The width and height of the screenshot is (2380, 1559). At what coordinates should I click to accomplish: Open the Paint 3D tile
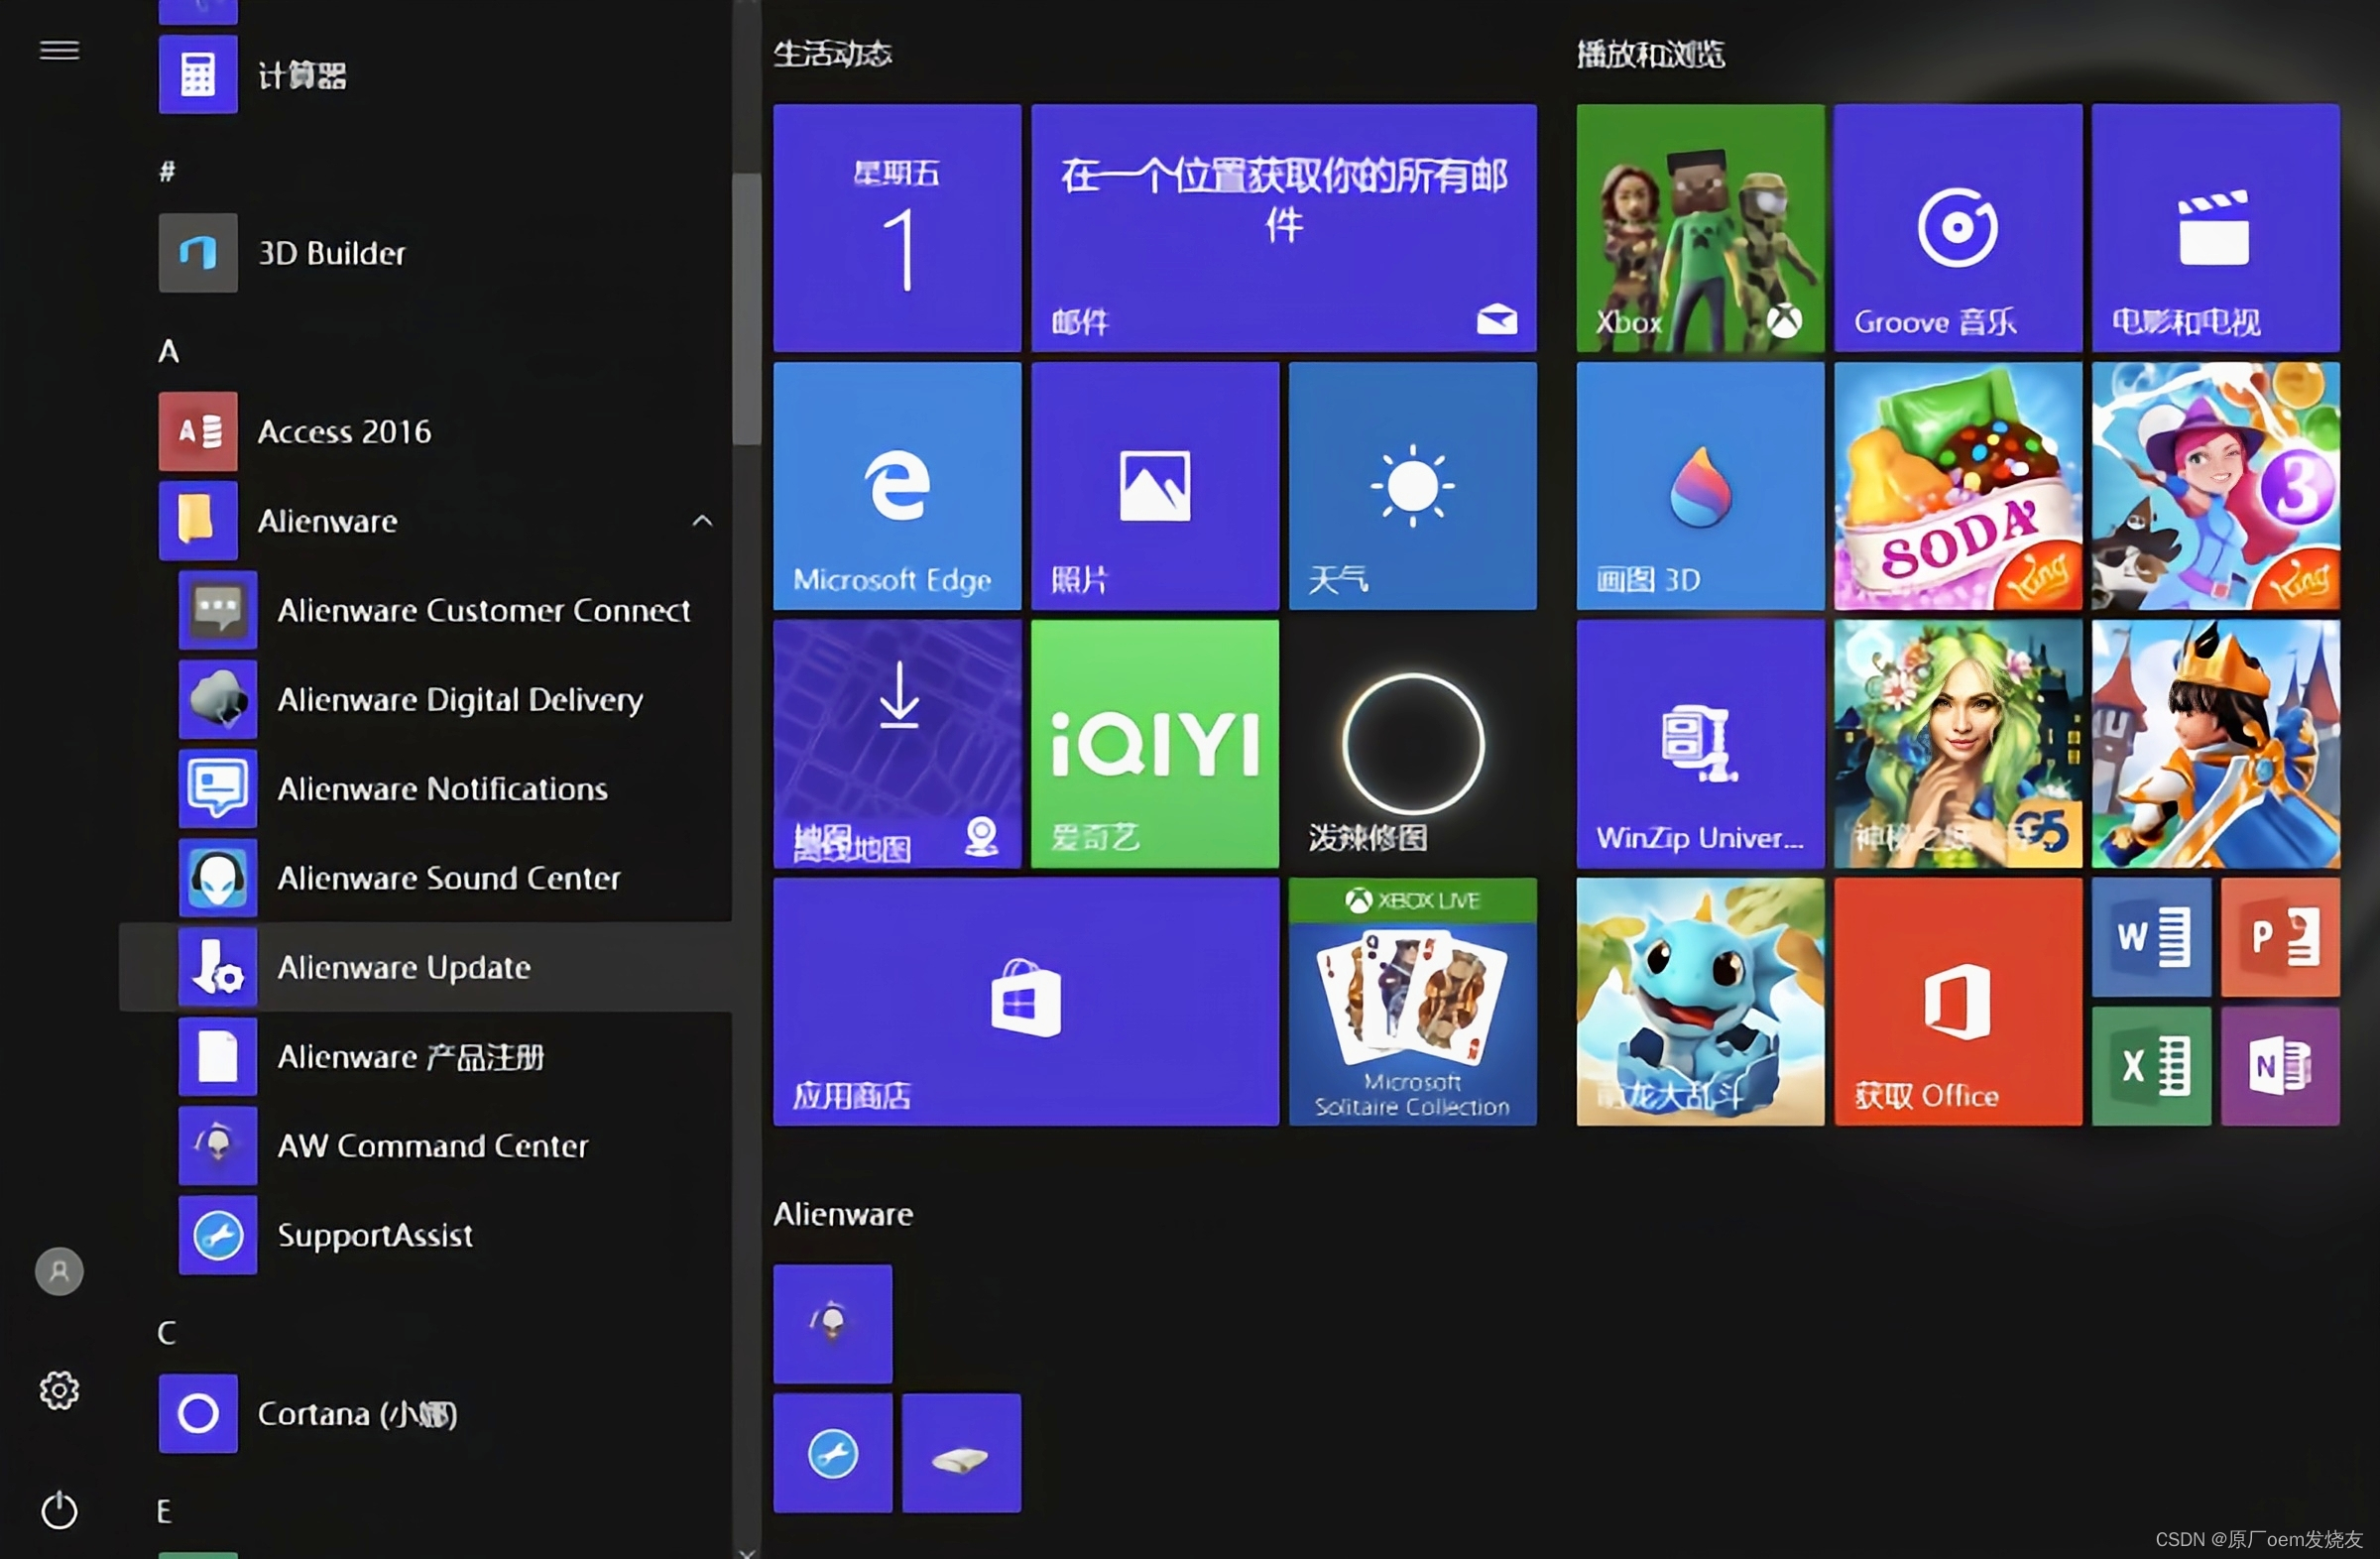pos(1699,486)
